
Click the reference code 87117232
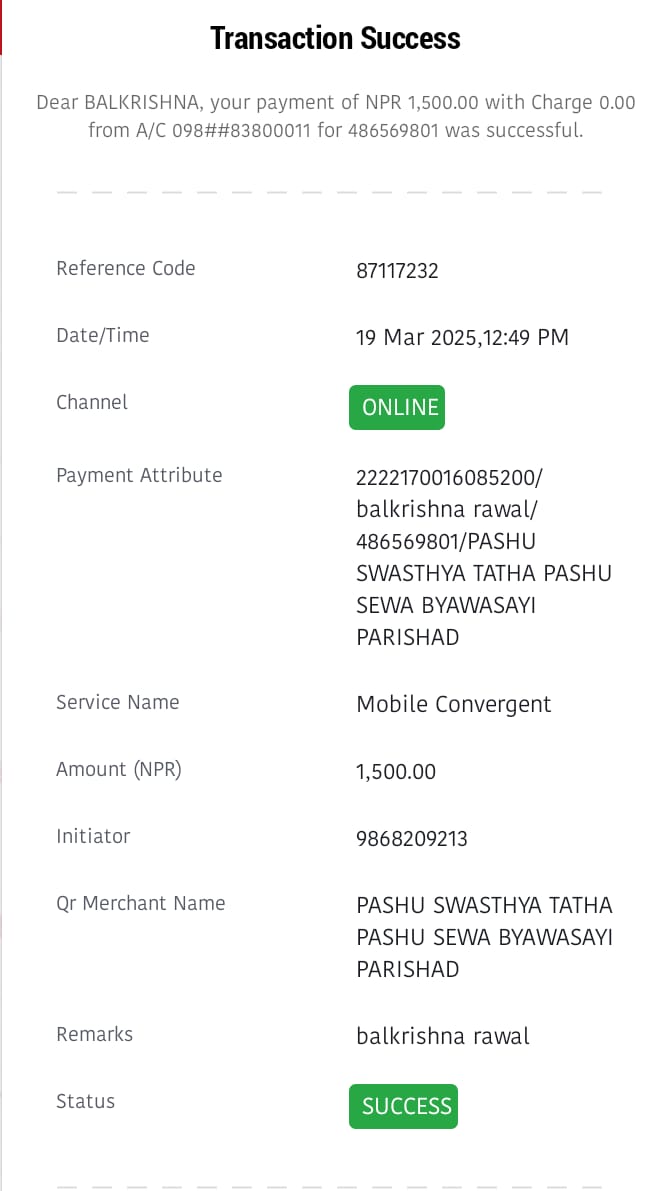(x=397, y=271)
